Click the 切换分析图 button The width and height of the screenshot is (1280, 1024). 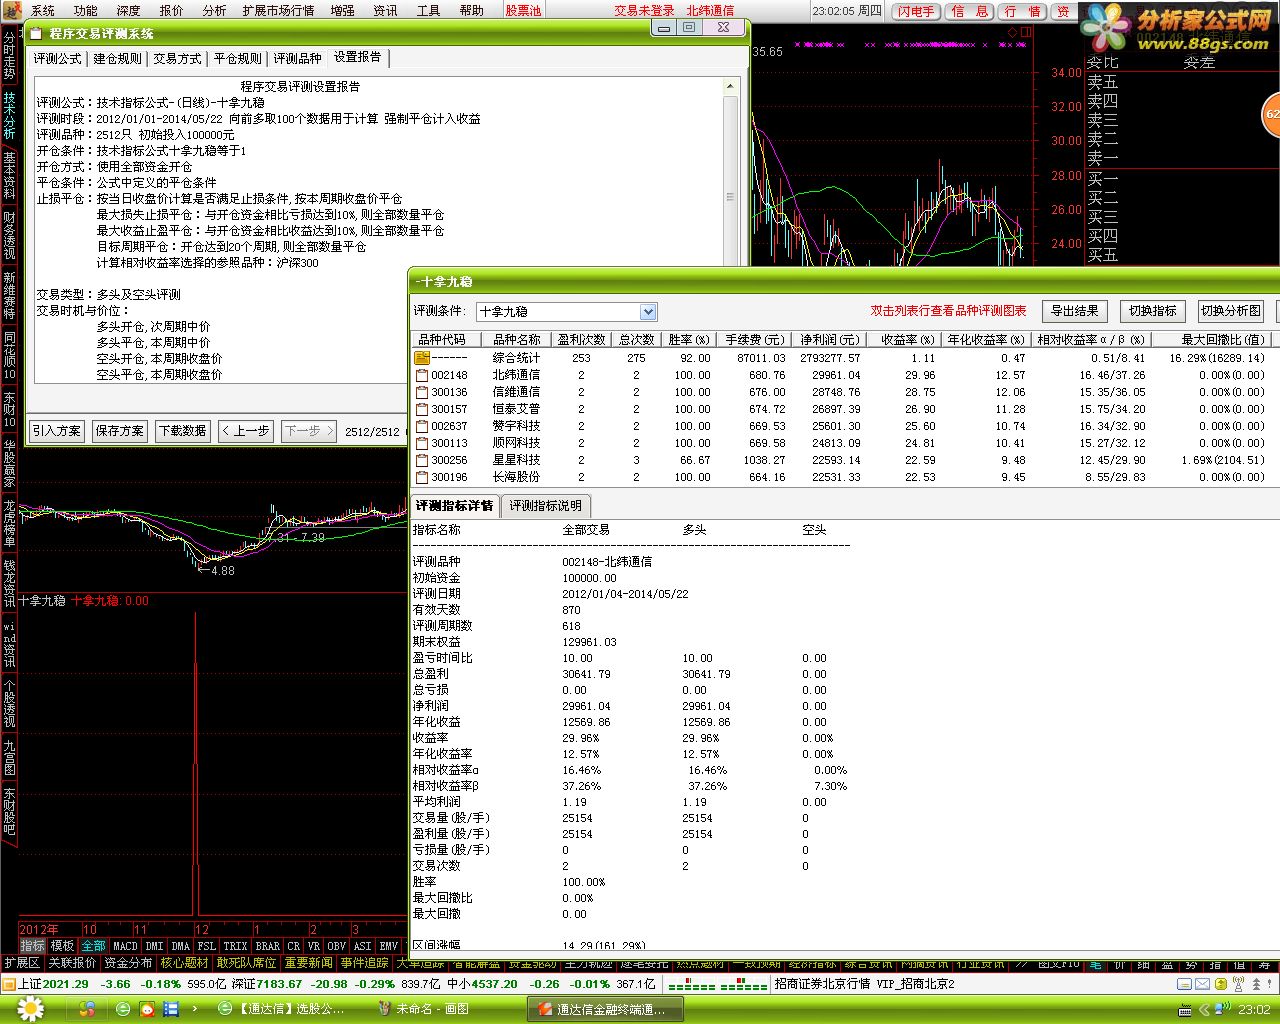point(1231,311)
